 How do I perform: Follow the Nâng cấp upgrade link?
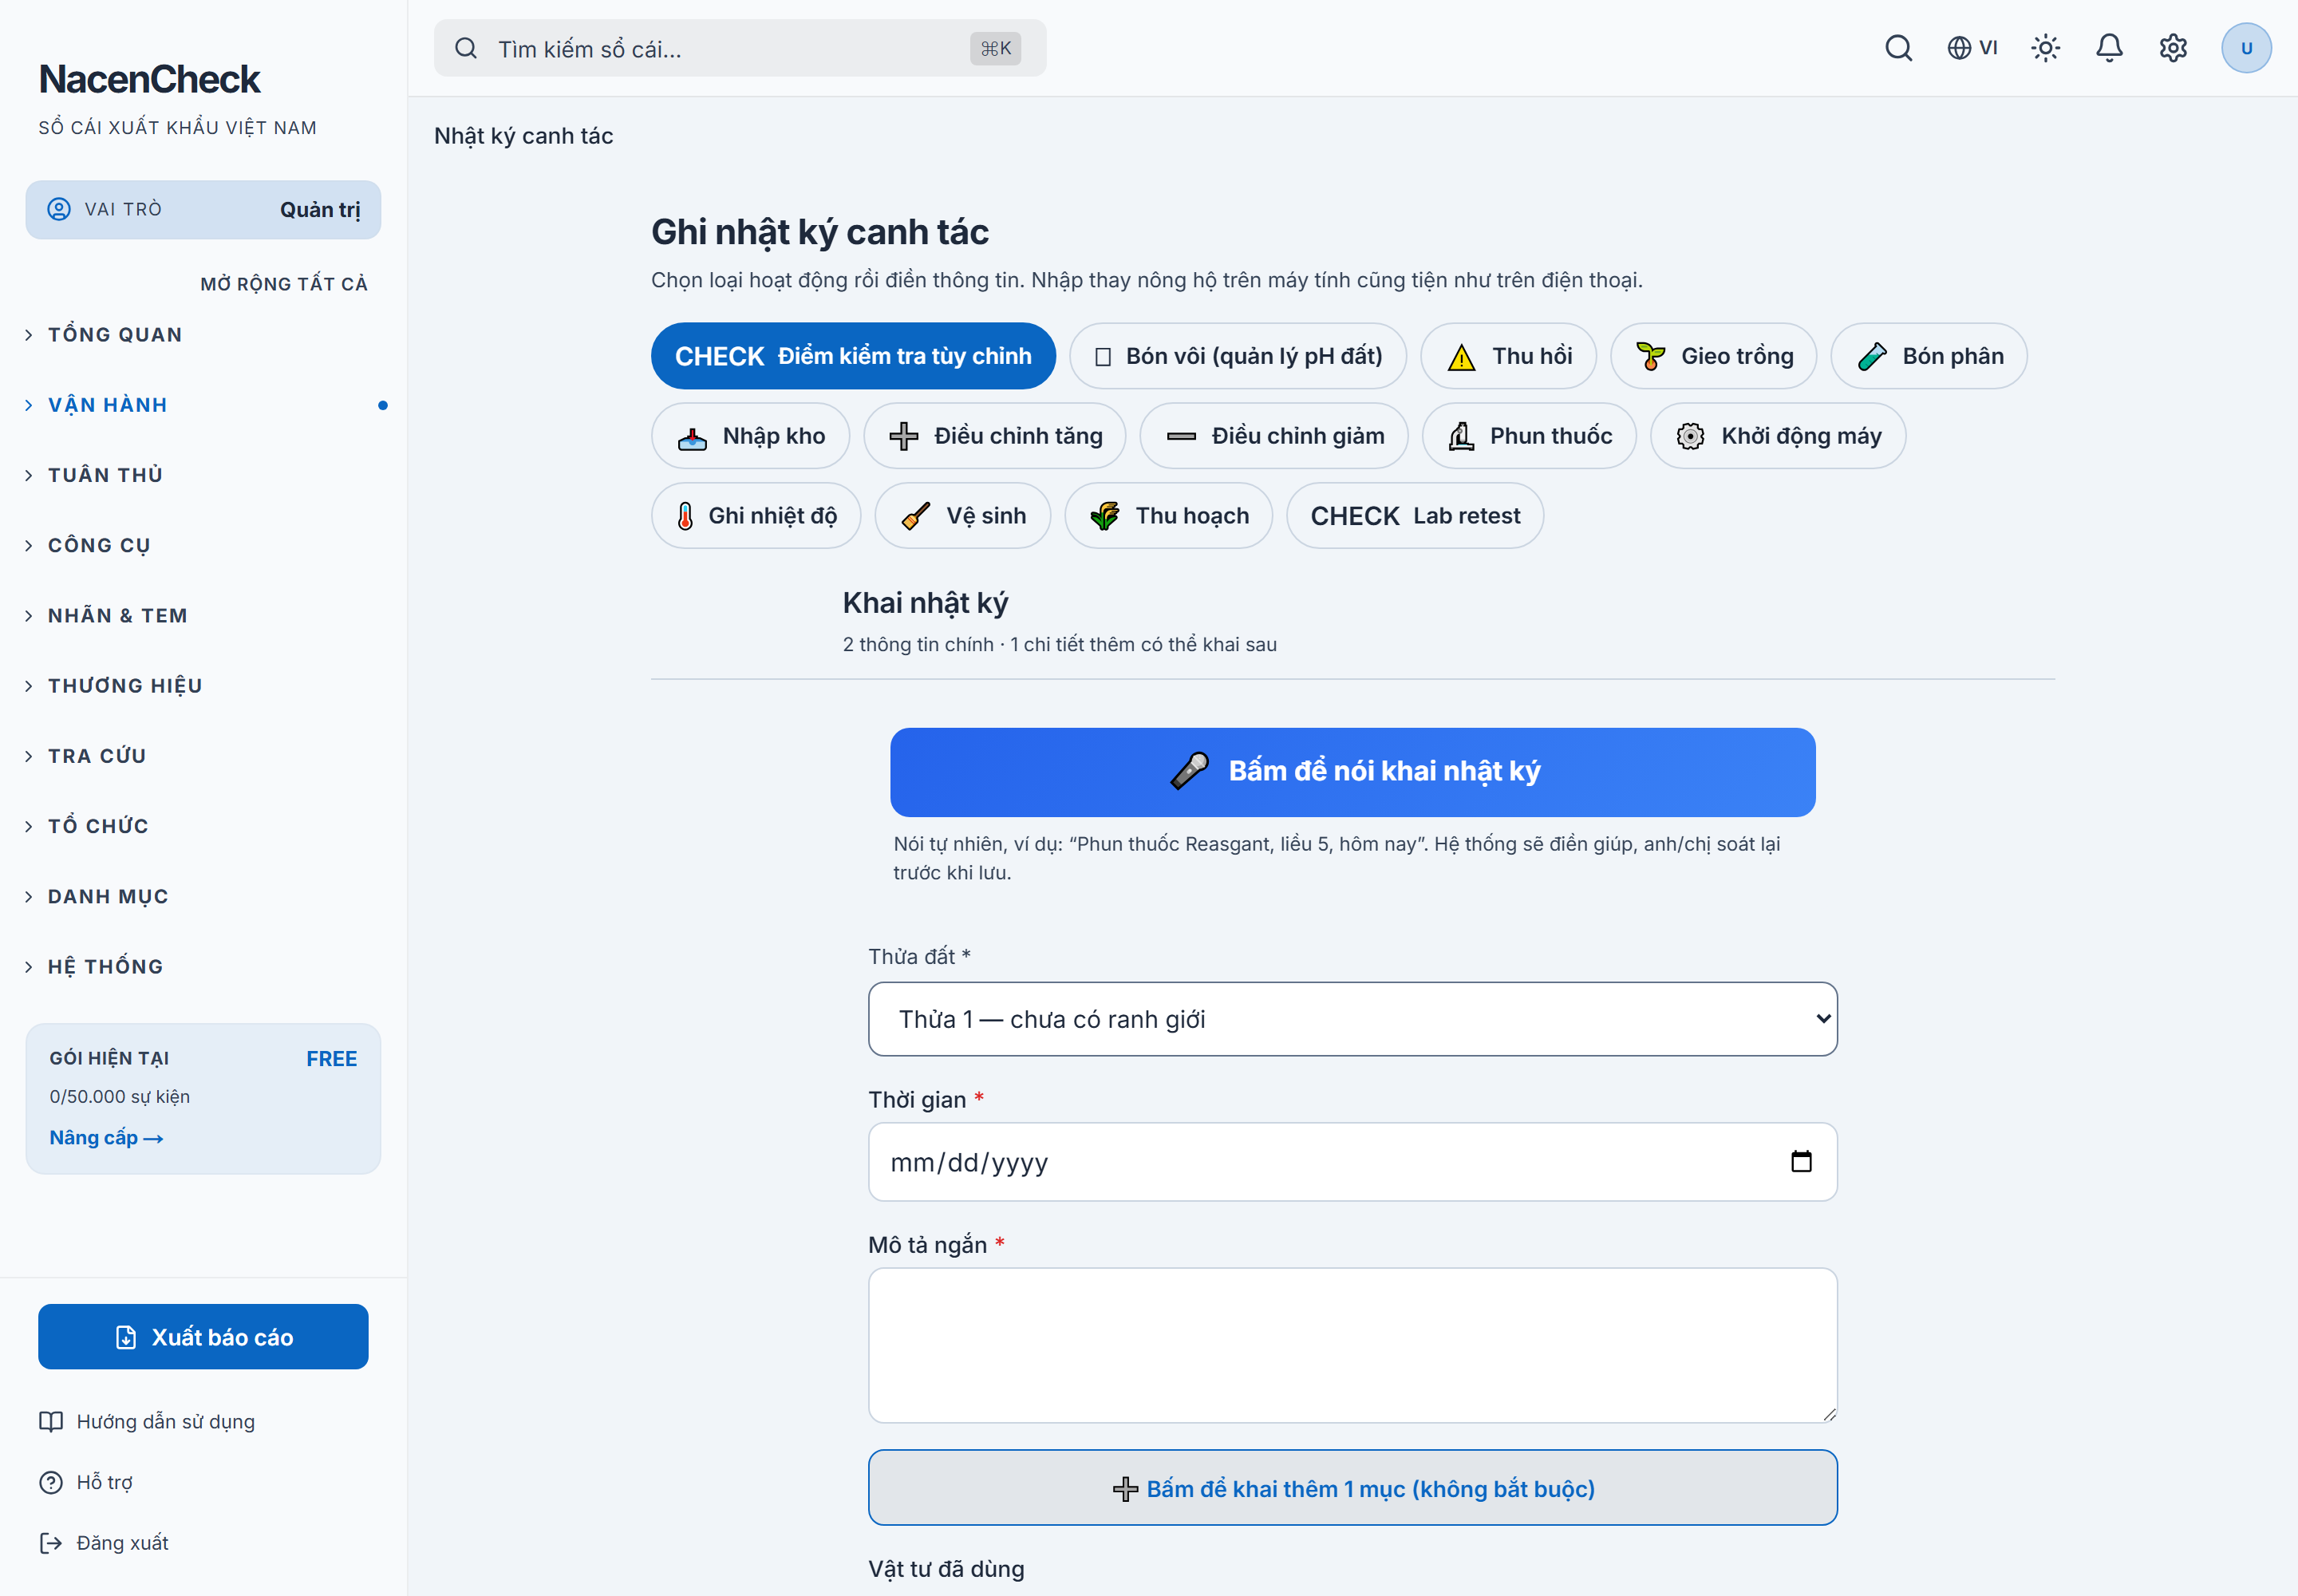coord(106,1138)
